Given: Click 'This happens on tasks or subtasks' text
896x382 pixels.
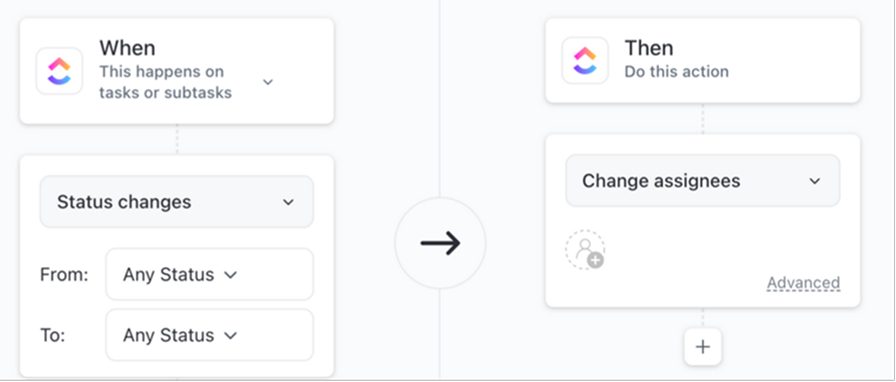Looking at the screenshot, I should [x=166, y=82].
